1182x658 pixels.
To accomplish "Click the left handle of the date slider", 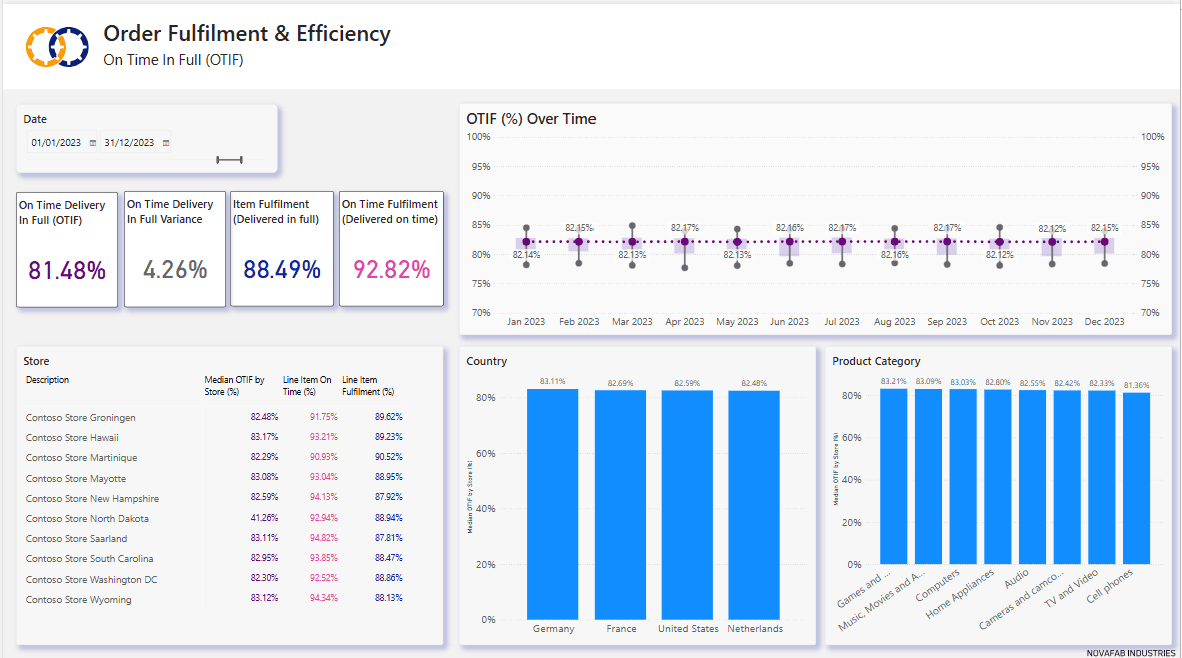I will (218, 159).
